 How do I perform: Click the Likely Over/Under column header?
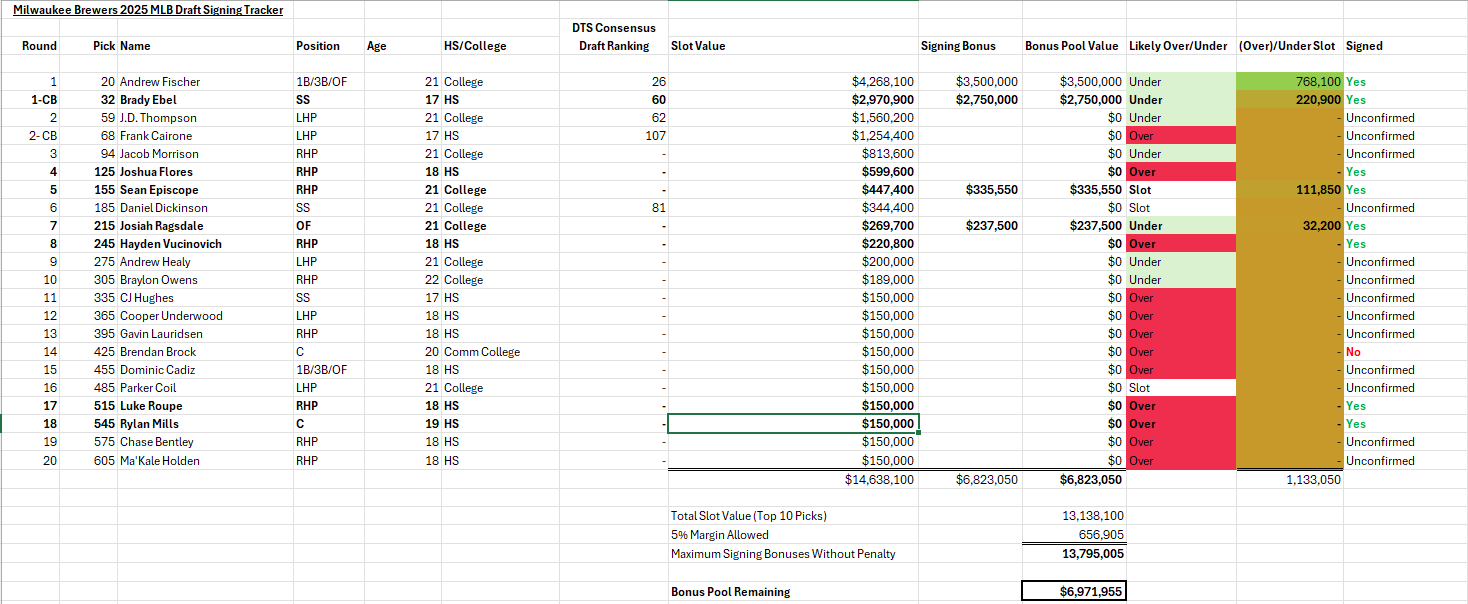click(x=1178, y=46)
